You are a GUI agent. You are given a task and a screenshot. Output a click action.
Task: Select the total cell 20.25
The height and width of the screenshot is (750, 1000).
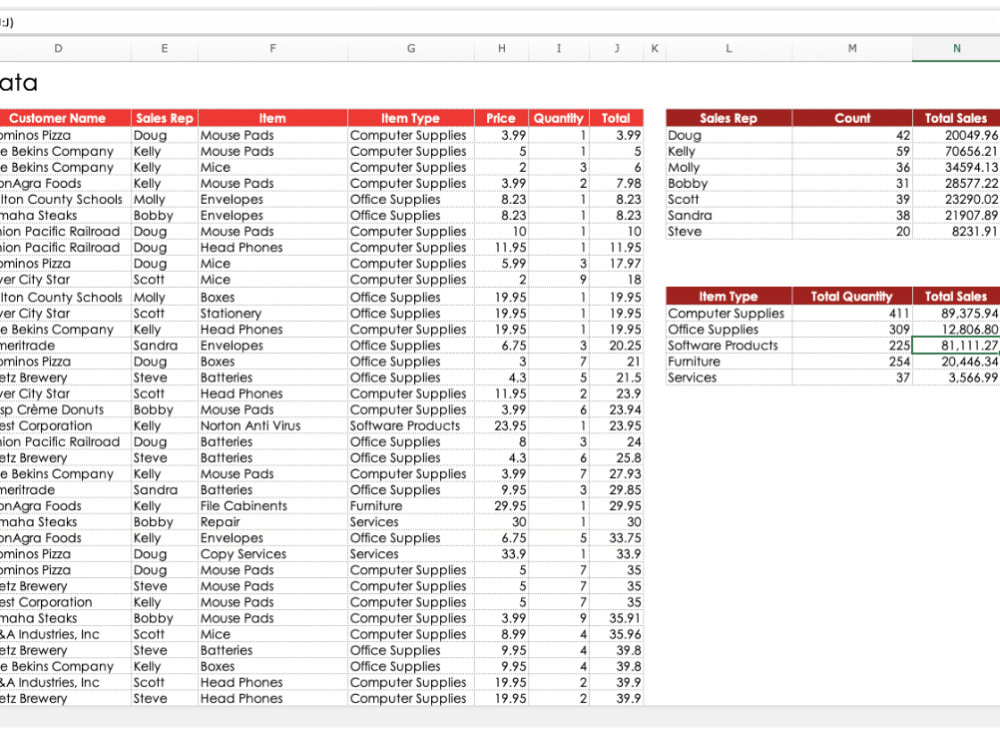[x=617, y=345]
